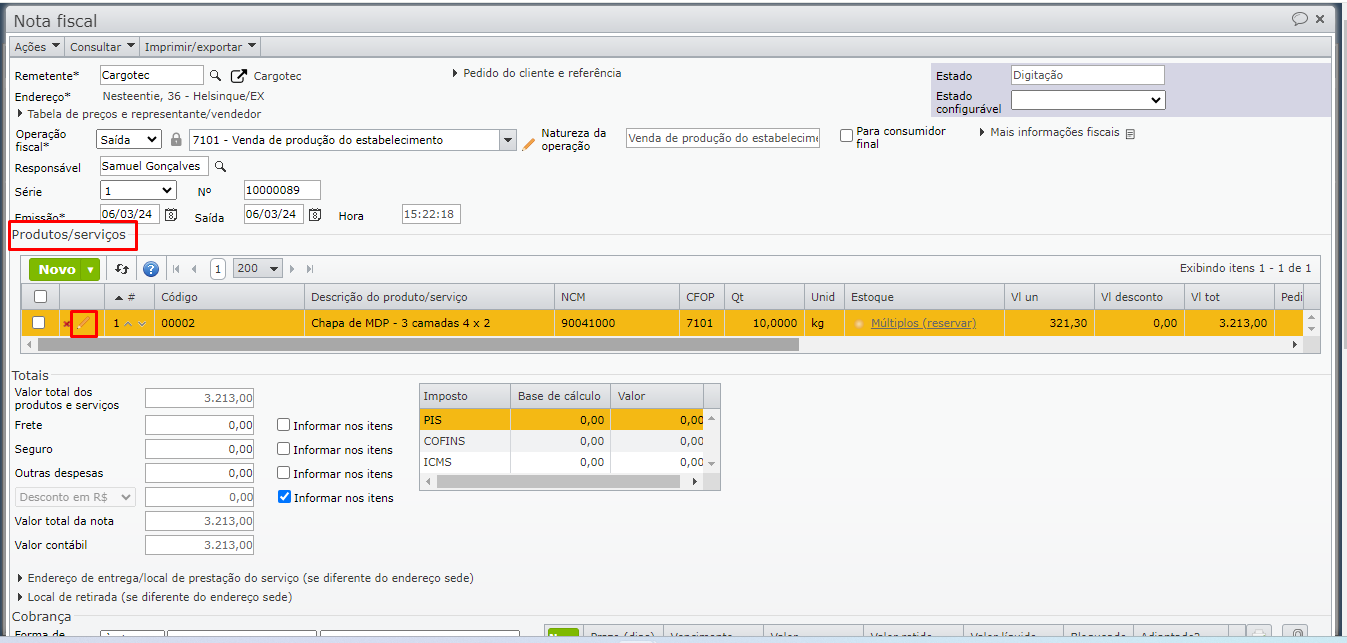Open Desconto em R$ dropdown
The image size is (1347, 643).
pyautogui.click(x=75, y=497)
